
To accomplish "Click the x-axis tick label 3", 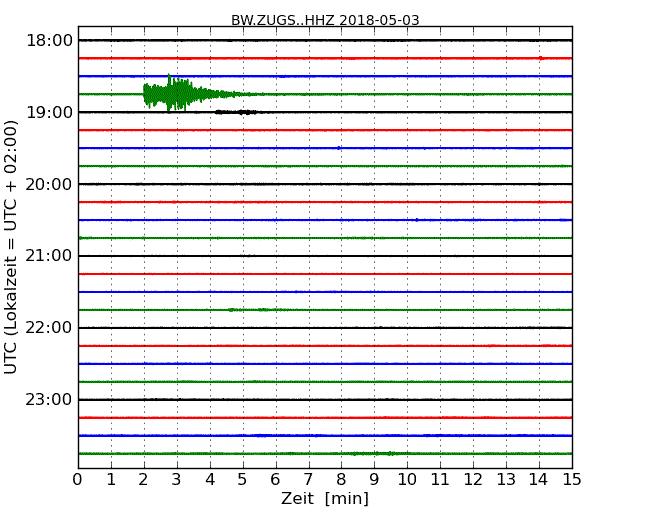I will (x=177, y=479).
